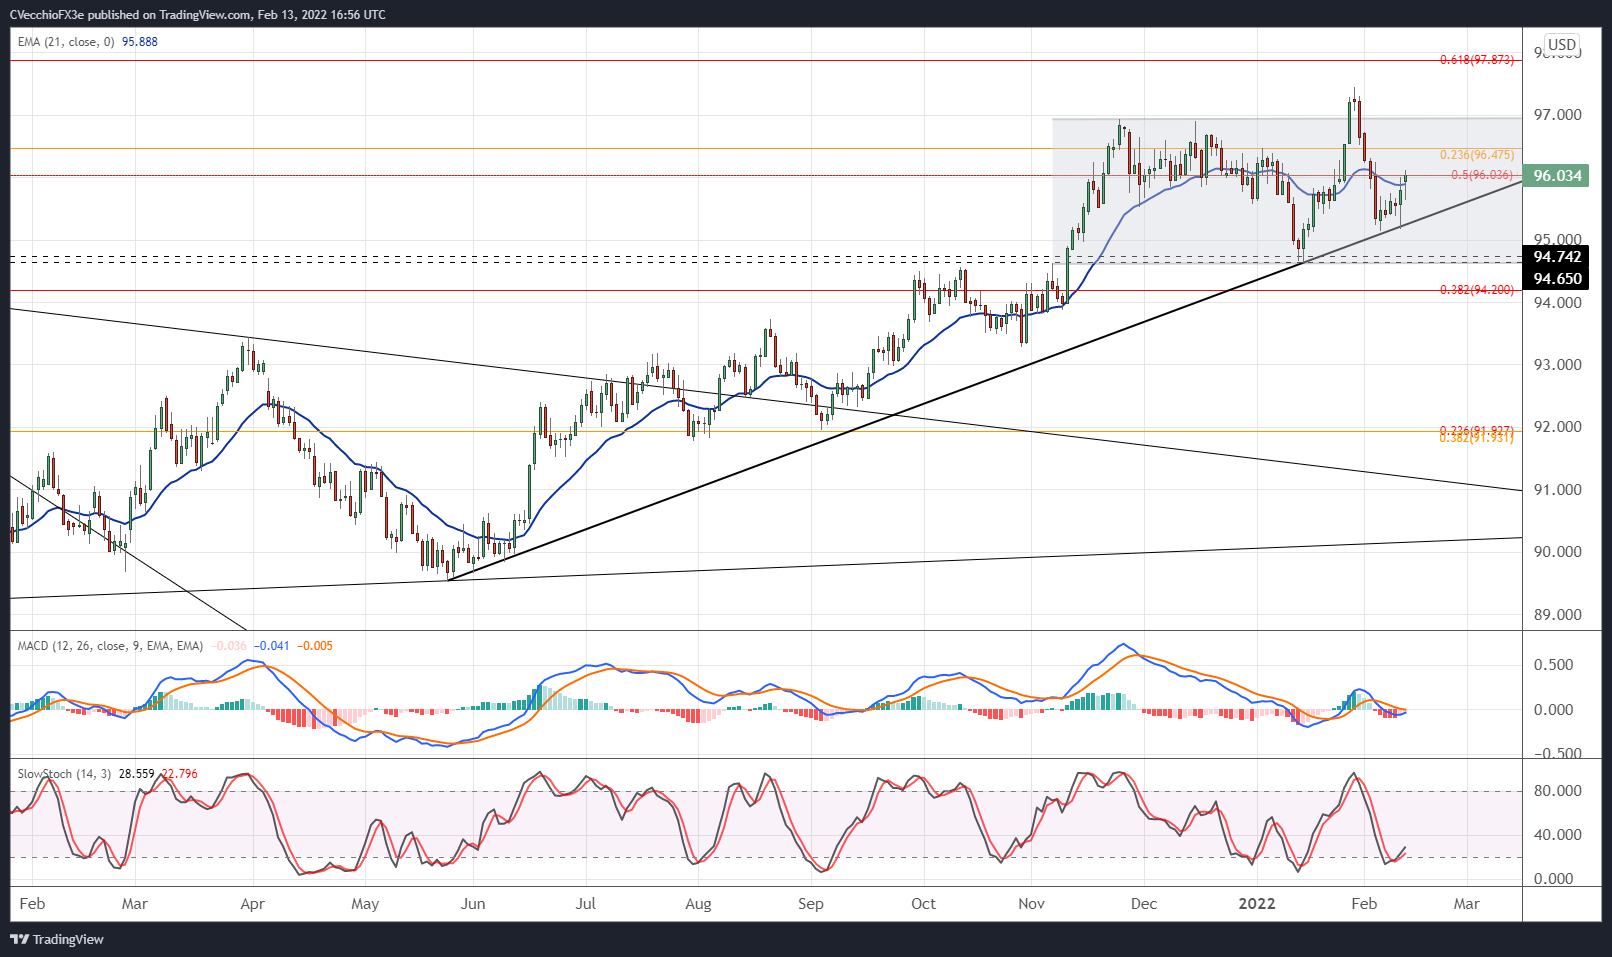1612x957 pixels.
Task: Click the 92.000 price axis label
Action: 1557,427
